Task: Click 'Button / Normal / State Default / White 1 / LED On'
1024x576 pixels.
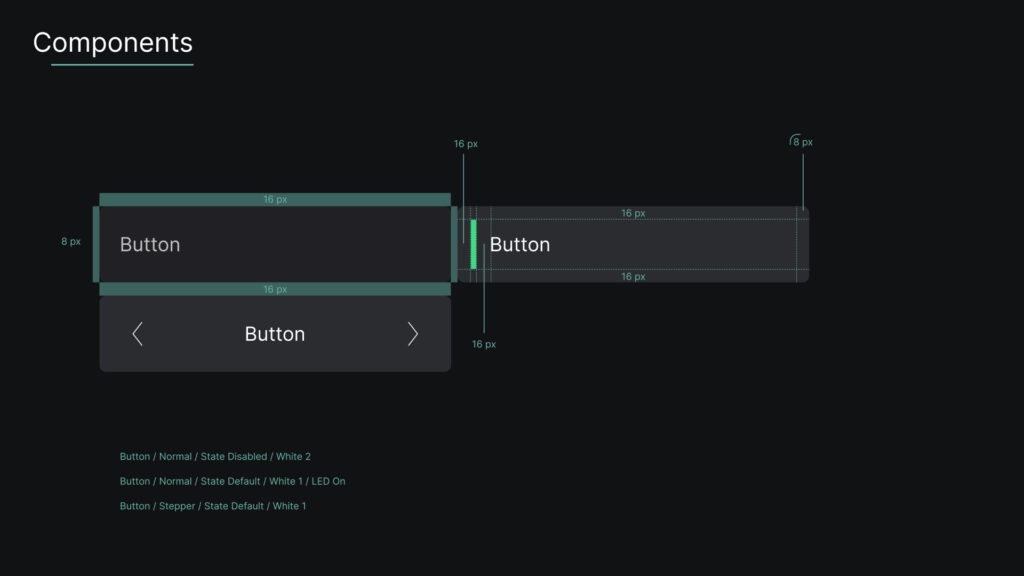Action: pos(232,481)
